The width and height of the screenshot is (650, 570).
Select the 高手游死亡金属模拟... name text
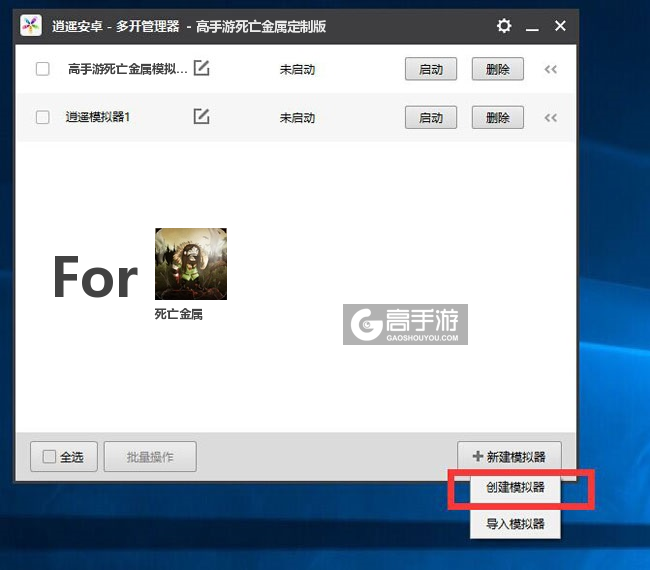click(x=128, y=69)
